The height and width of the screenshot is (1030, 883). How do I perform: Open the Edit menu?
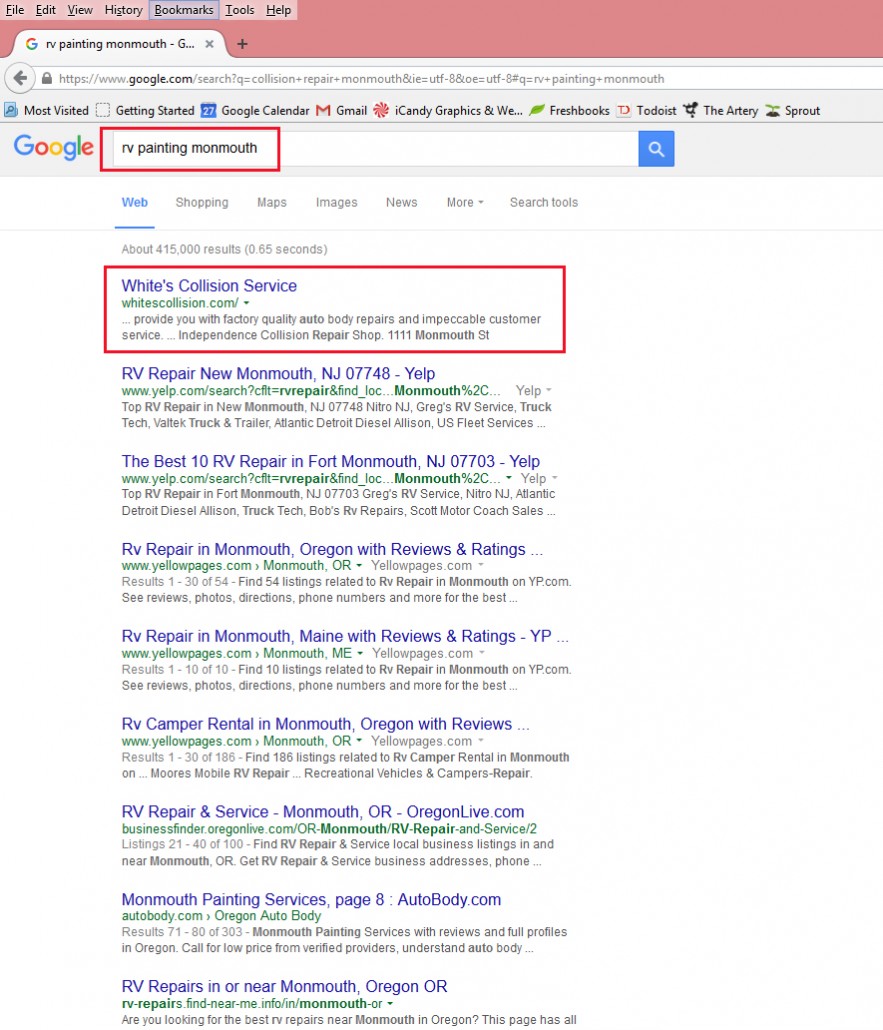click(x=45, y=10)
